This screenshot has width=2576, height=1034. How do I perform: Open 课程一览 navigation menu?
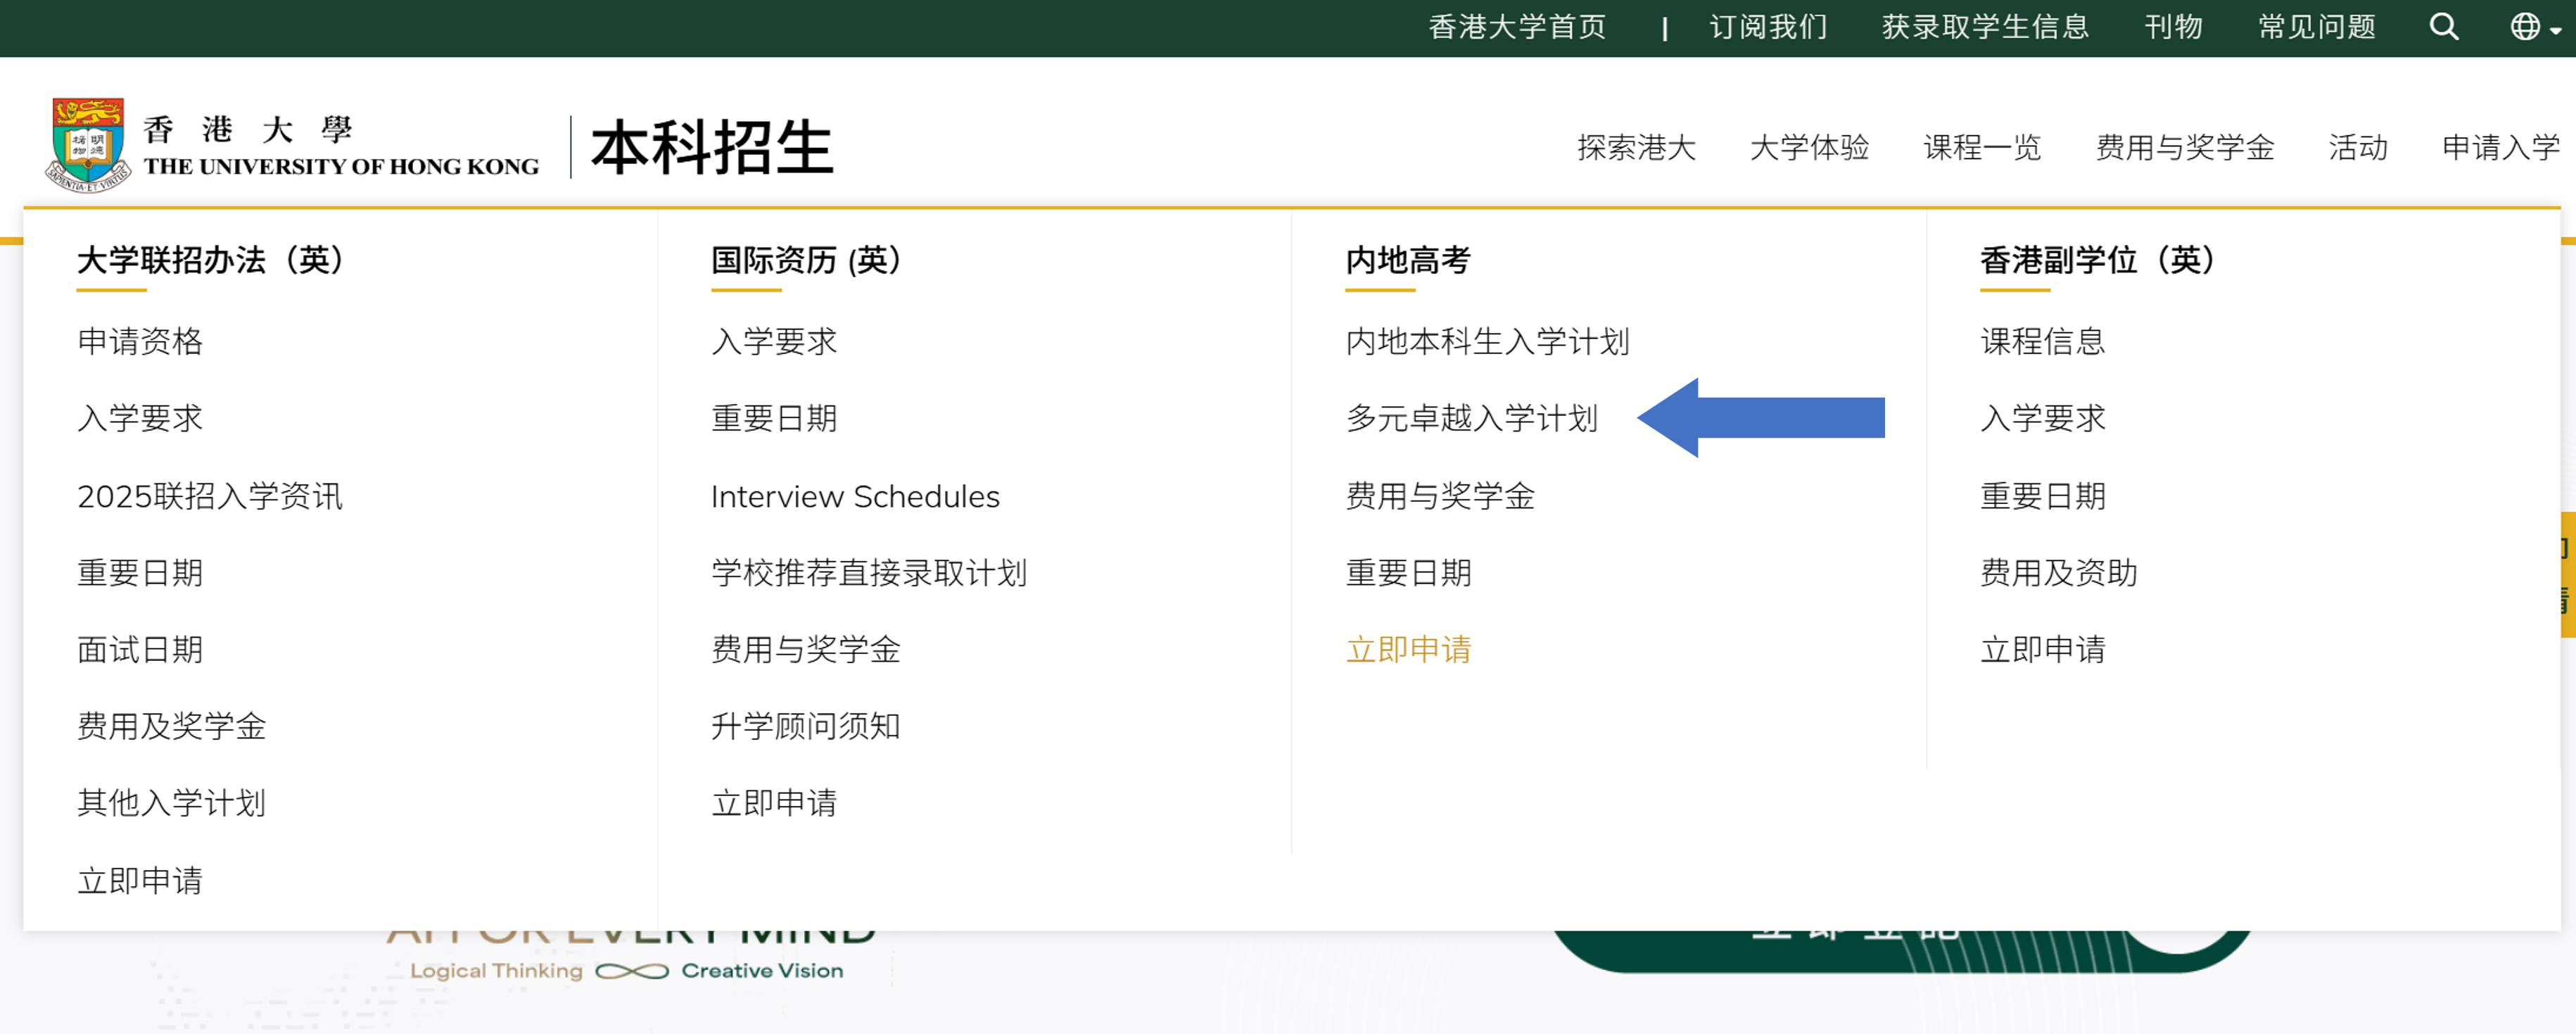(x=1981, y=148)
